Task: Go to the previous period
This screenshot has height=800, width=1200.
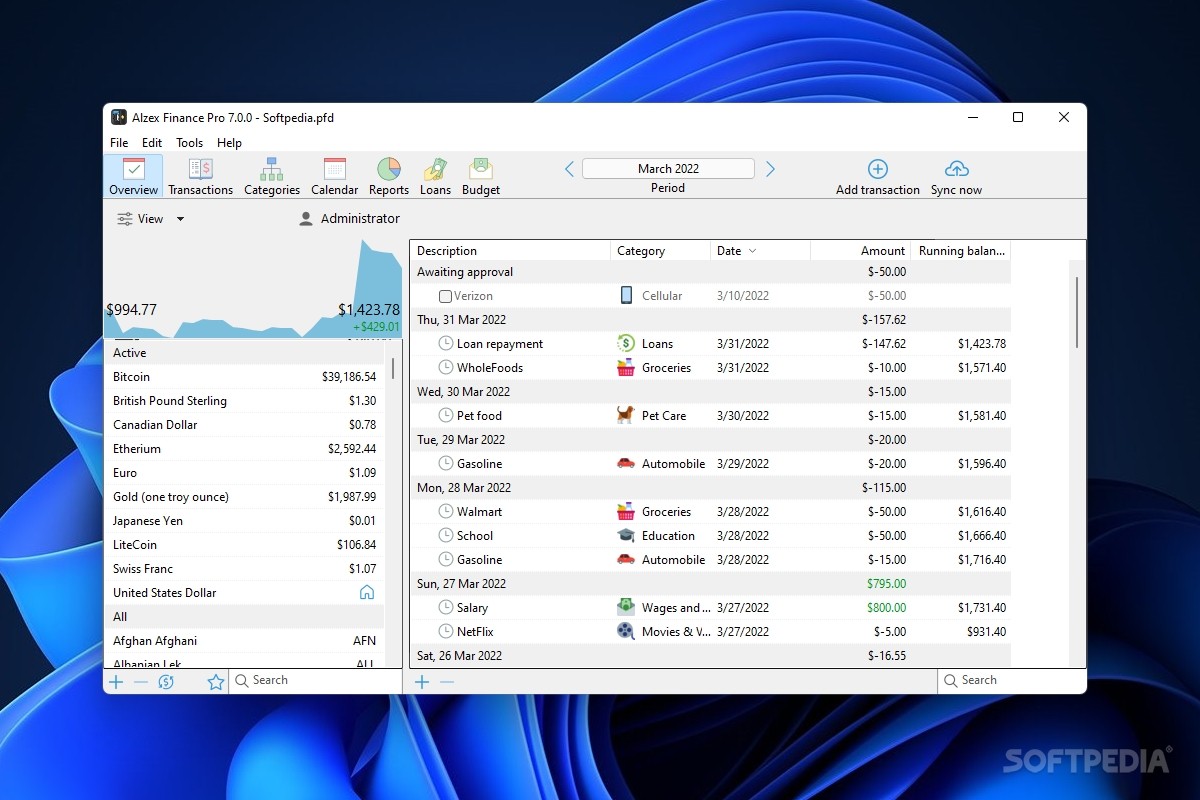Action: point(569,169)
